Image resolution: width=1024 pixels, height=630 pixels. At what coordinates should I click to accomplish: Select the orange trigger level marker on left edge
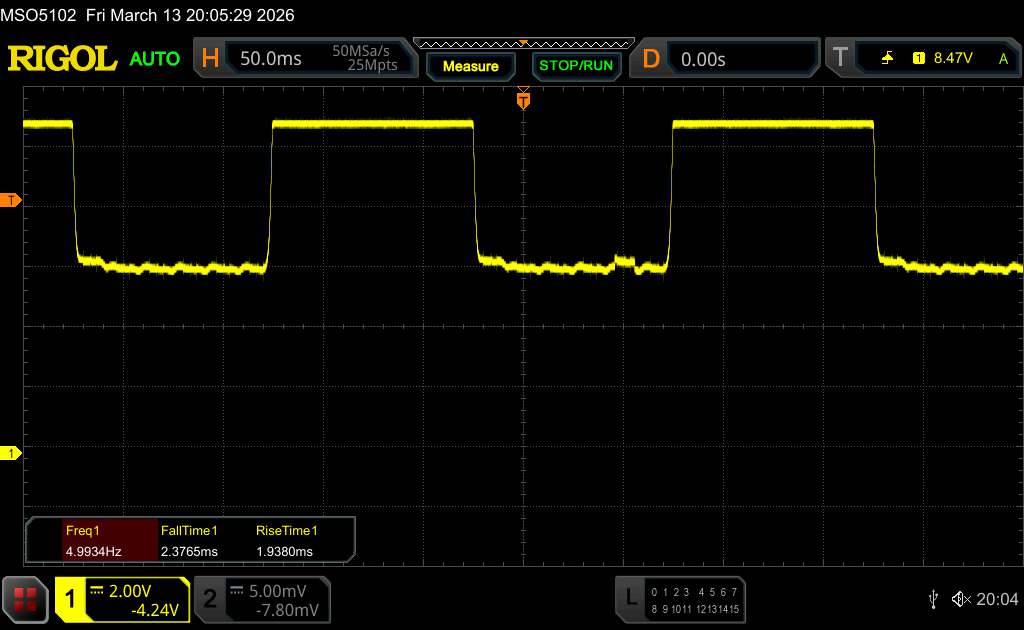tap(11, 201)
